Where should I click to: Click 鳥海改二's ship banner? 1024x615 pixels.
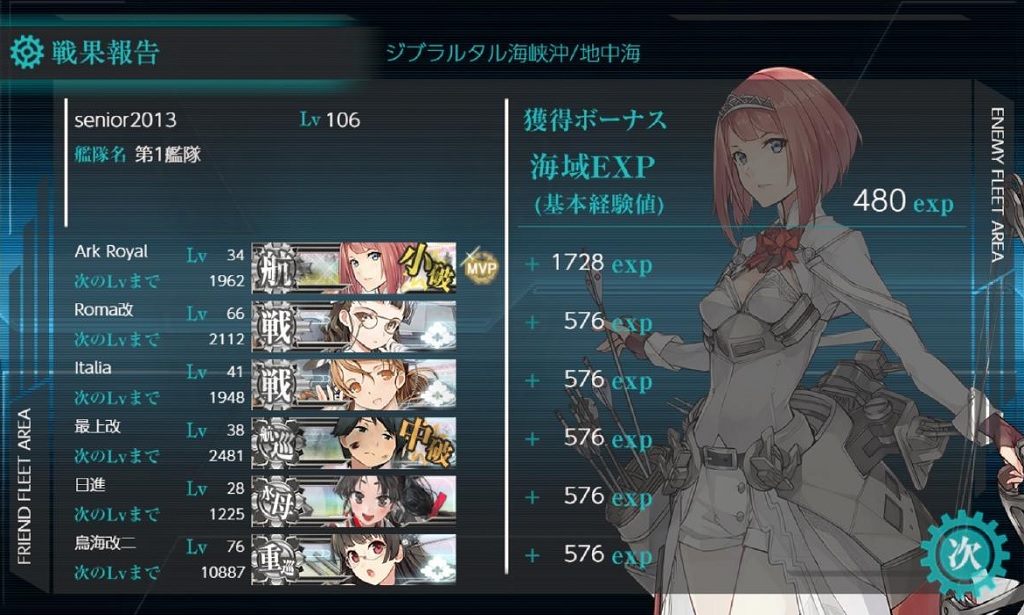tap(354, 559)
